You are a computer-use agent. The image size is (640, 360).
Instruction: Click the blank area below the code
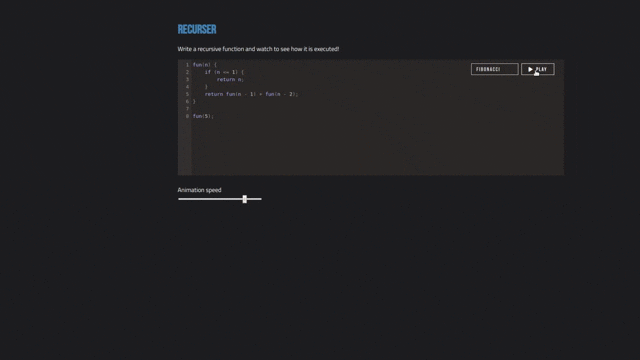click(x=378, y=147)
